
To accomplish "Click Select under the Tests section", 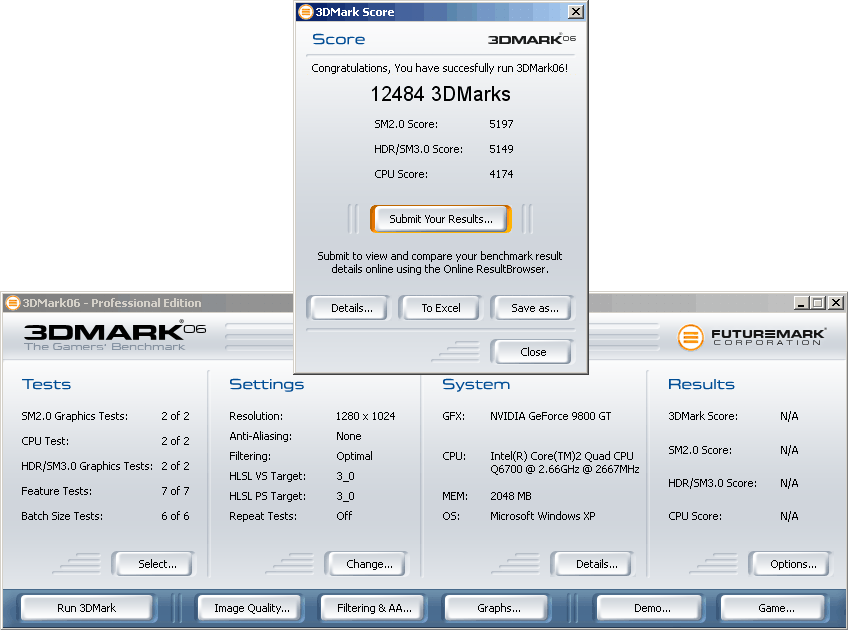I will (x=157, y=564).
